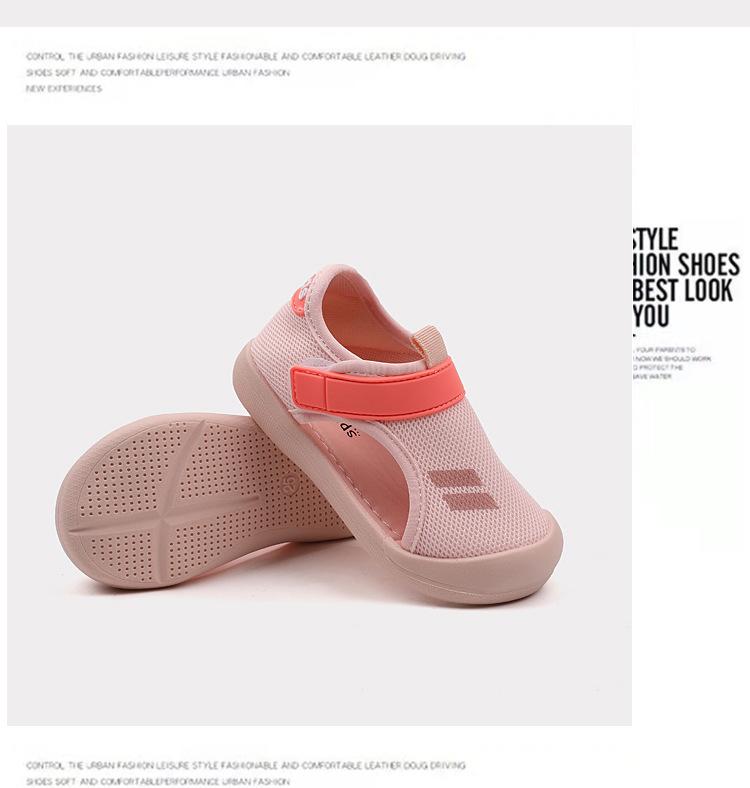This screenshot has width=750, height=788.
Task: Click the 'ION SHOES' heading text
Action: coord(686,265)
